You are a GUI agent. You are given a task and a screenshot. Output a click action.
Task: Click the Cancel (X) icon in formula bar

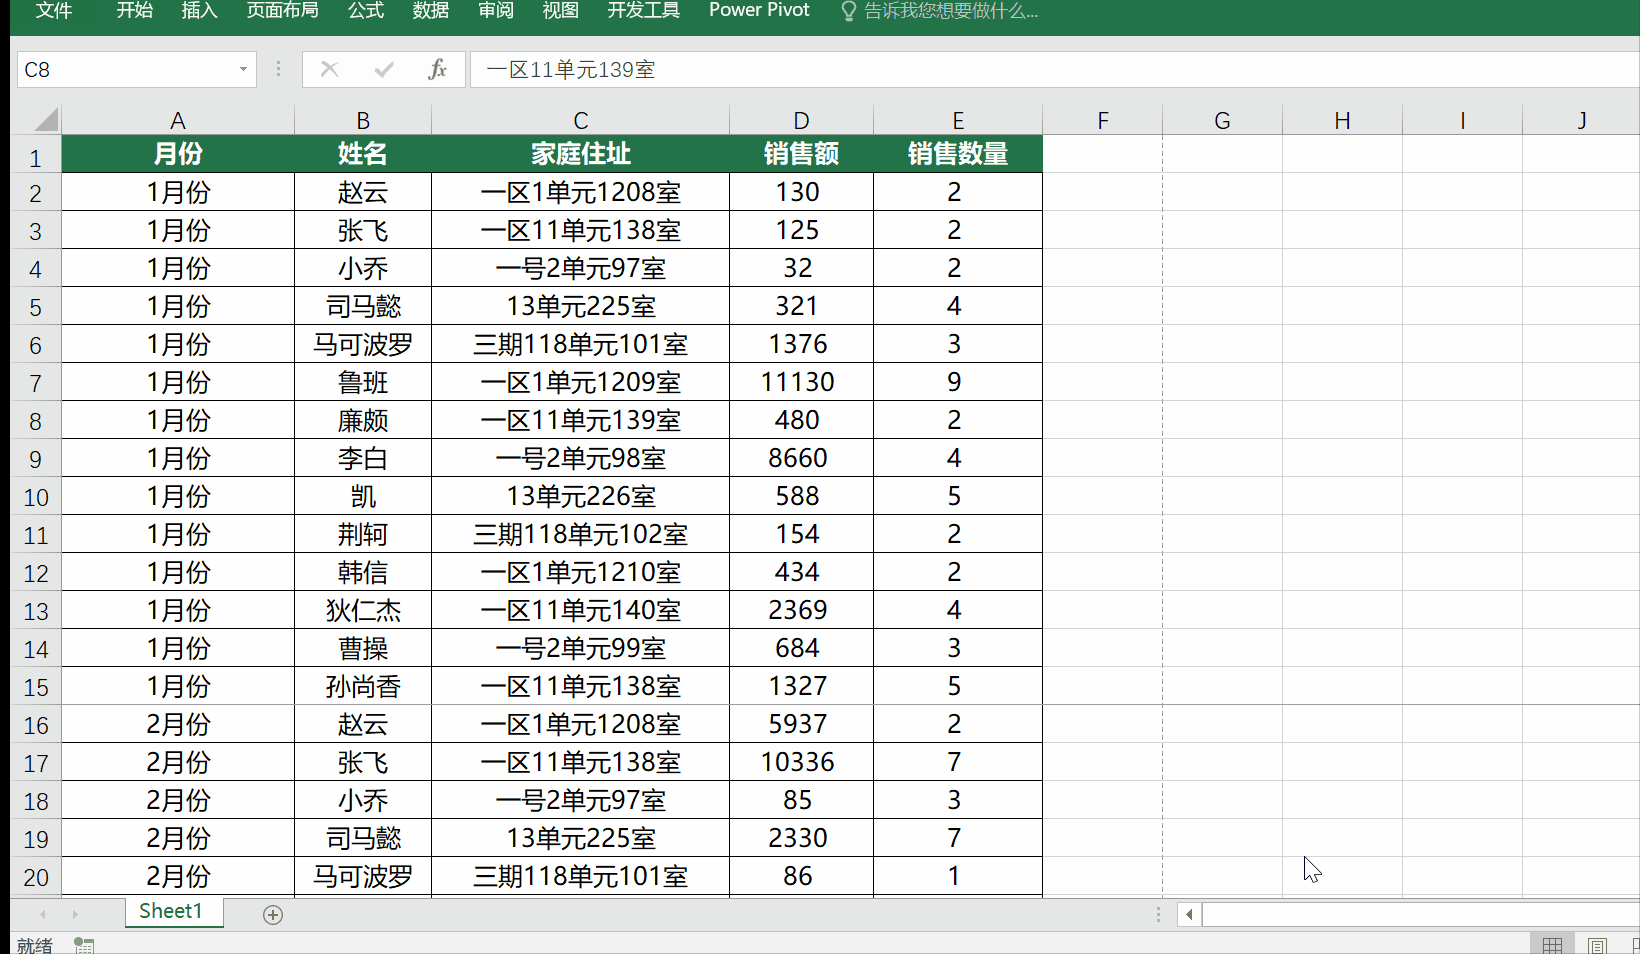tap(329, 69)
